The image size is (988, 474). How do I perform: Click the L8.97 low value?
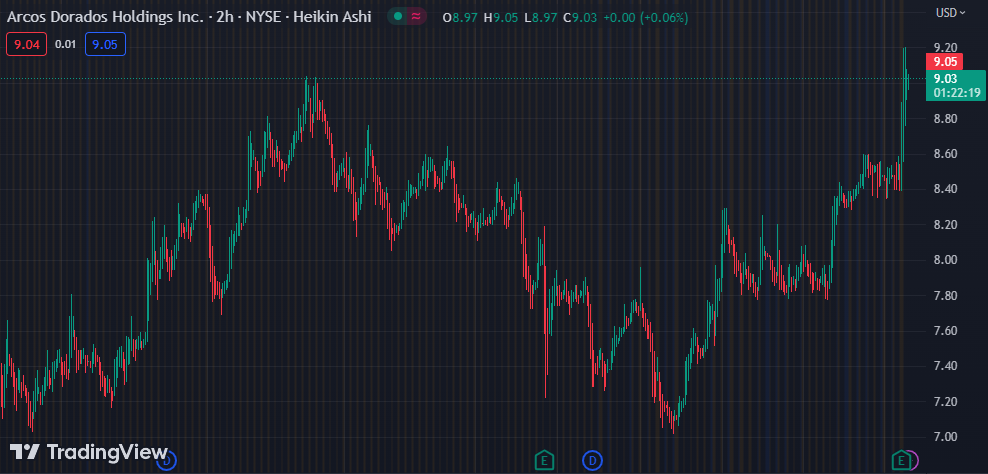tap(541, 18)
